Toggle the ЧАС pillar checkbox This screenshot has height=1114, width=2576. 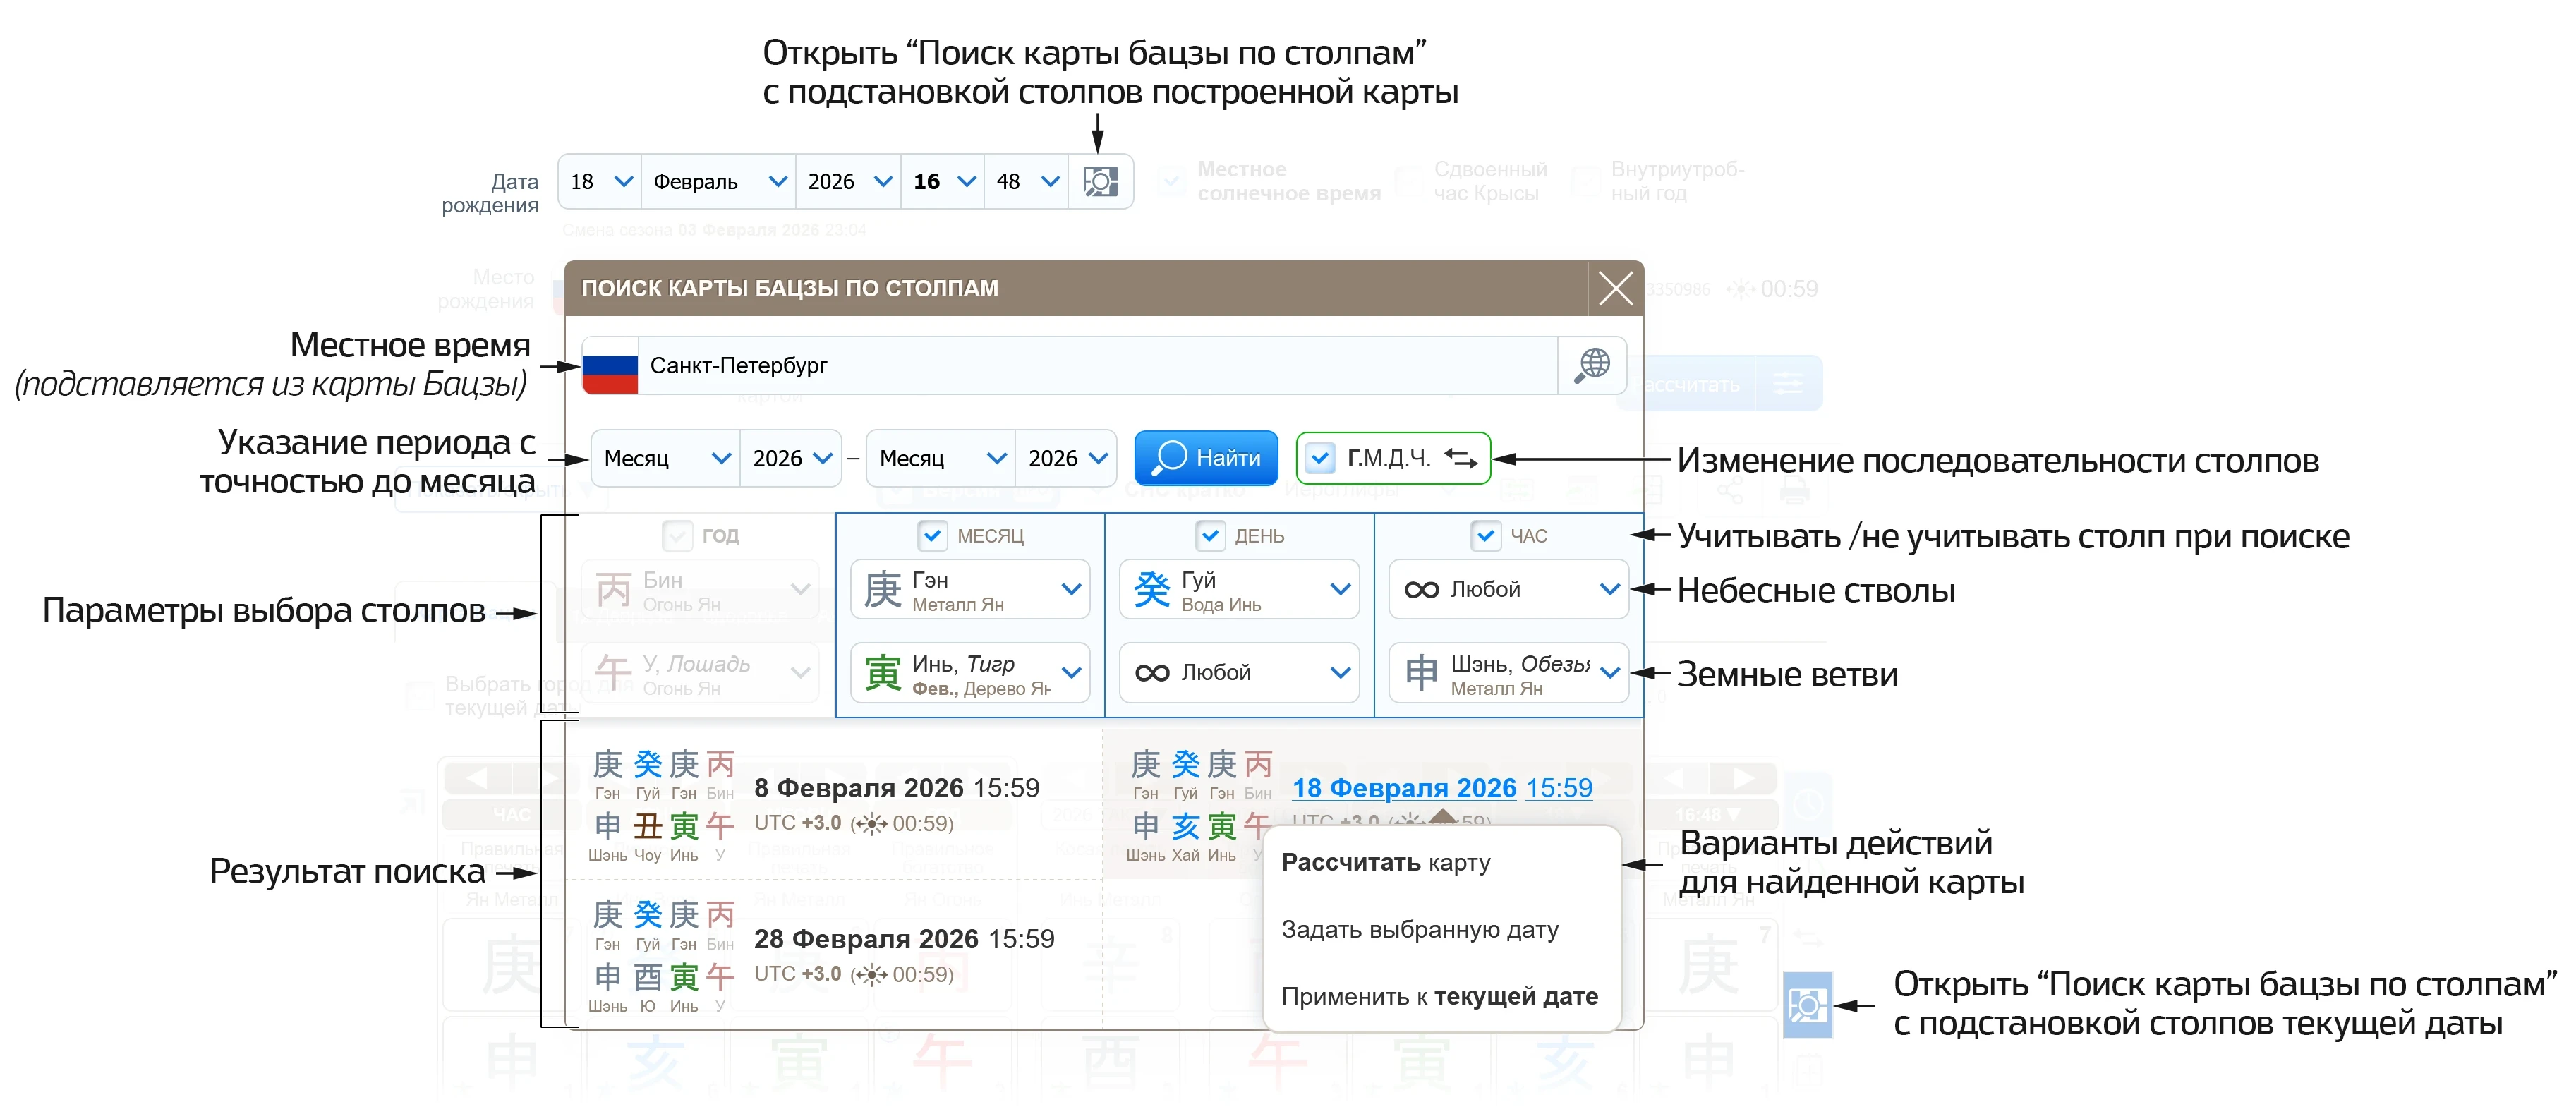(x=1486, y=536)
